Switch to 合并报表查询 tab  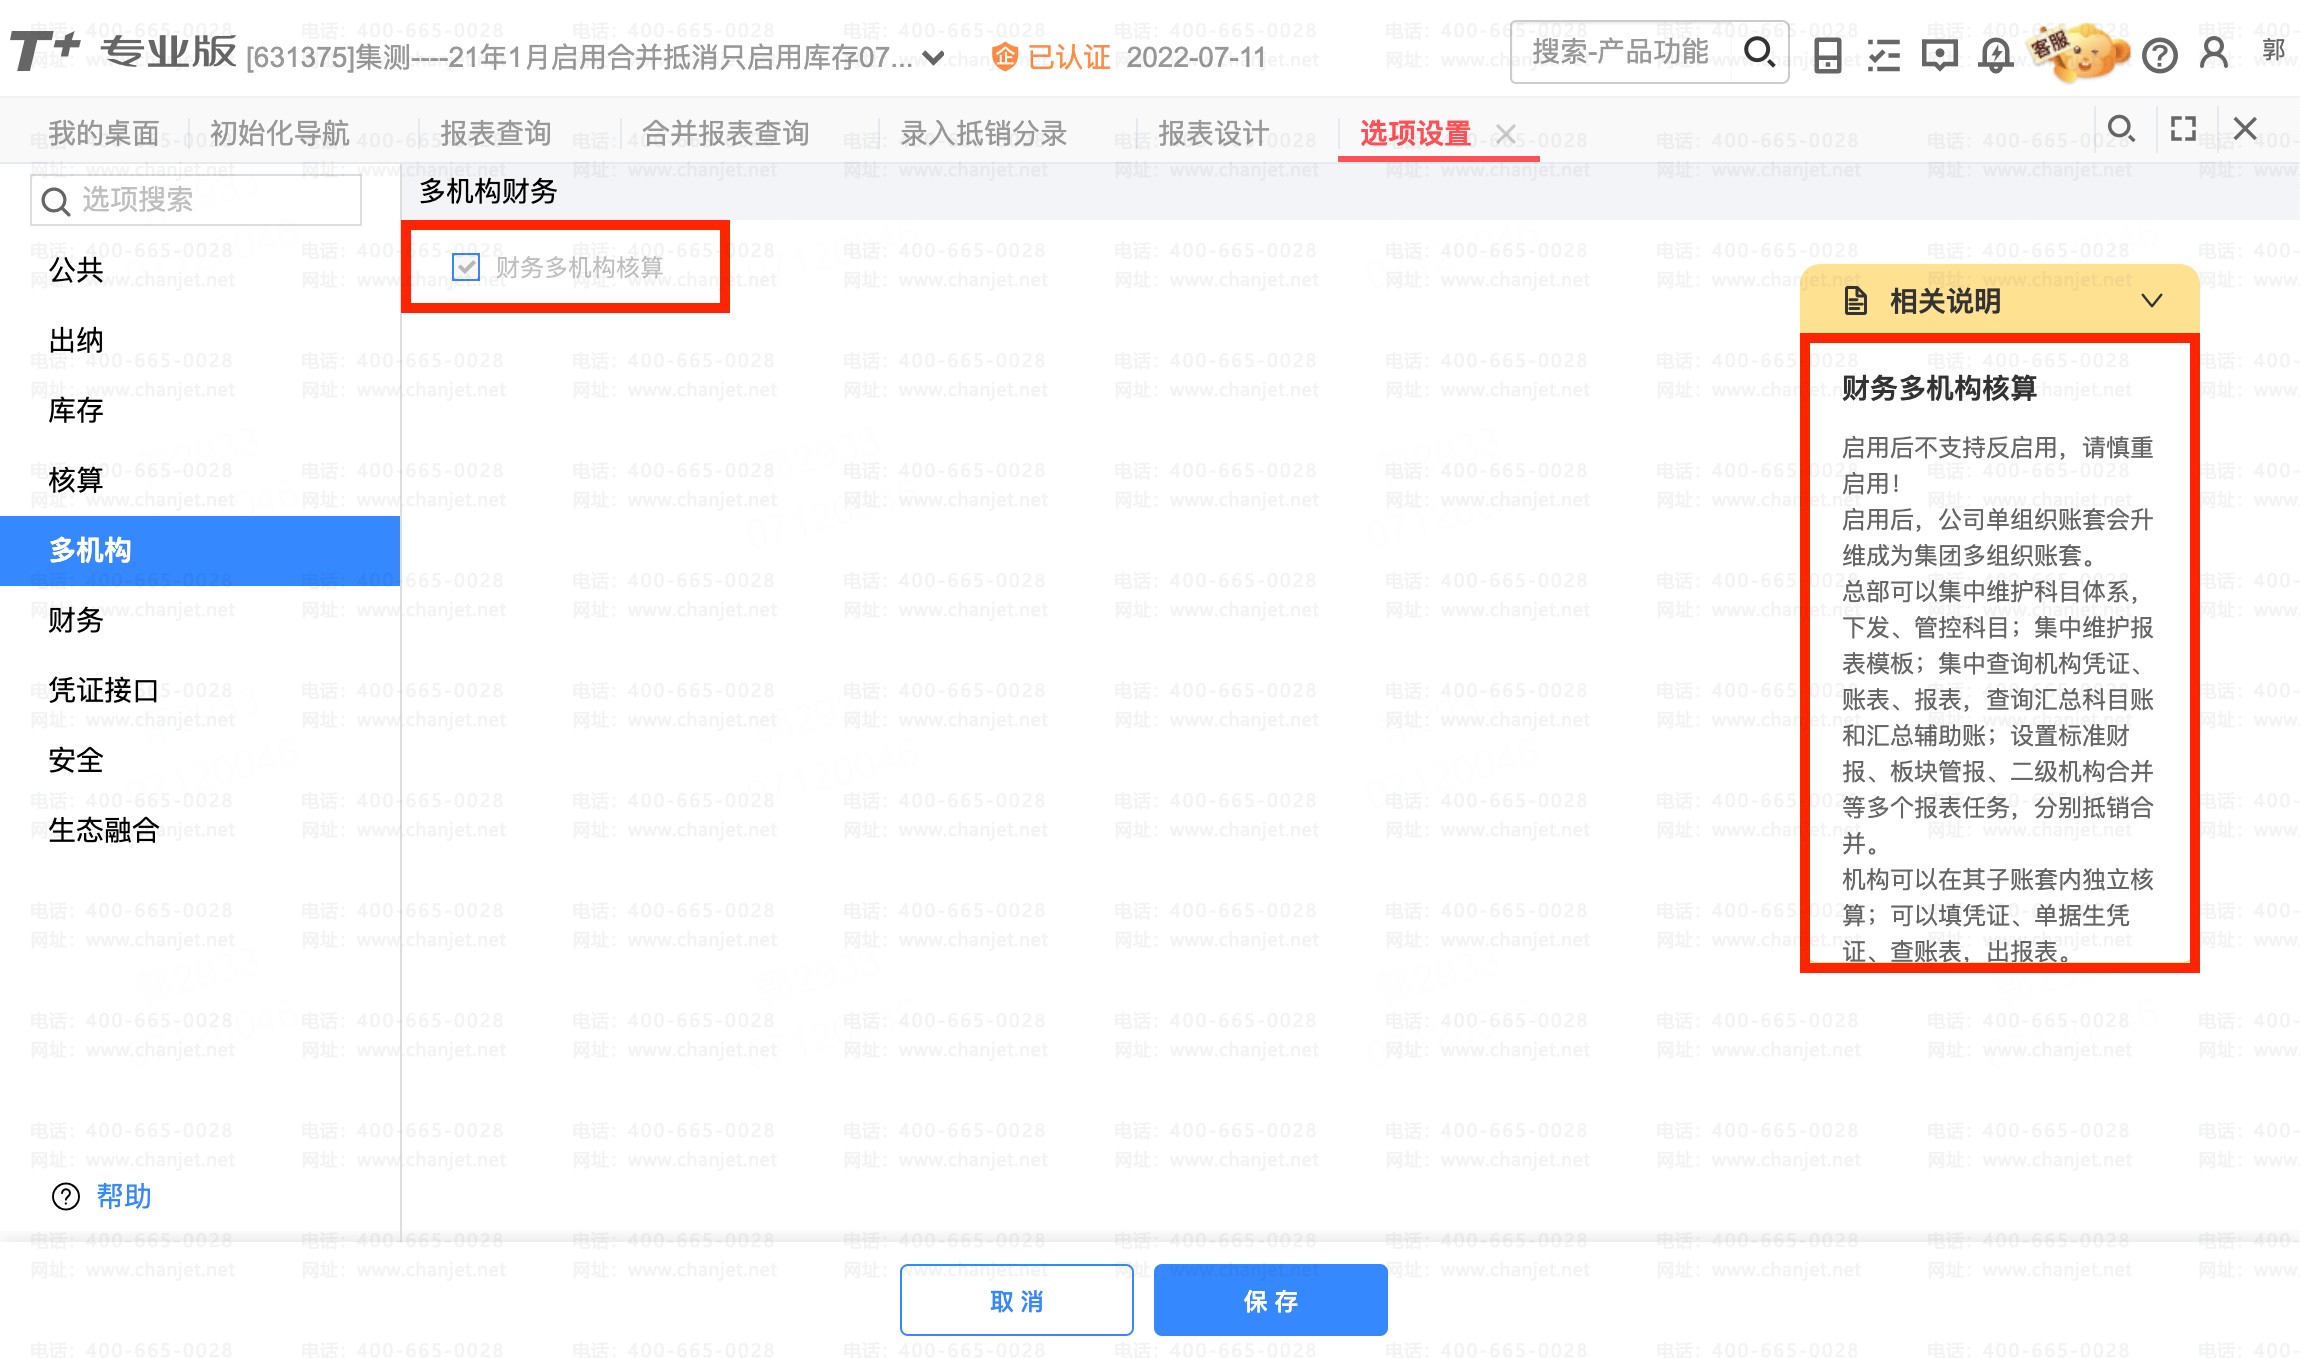[x=726, y=133]
